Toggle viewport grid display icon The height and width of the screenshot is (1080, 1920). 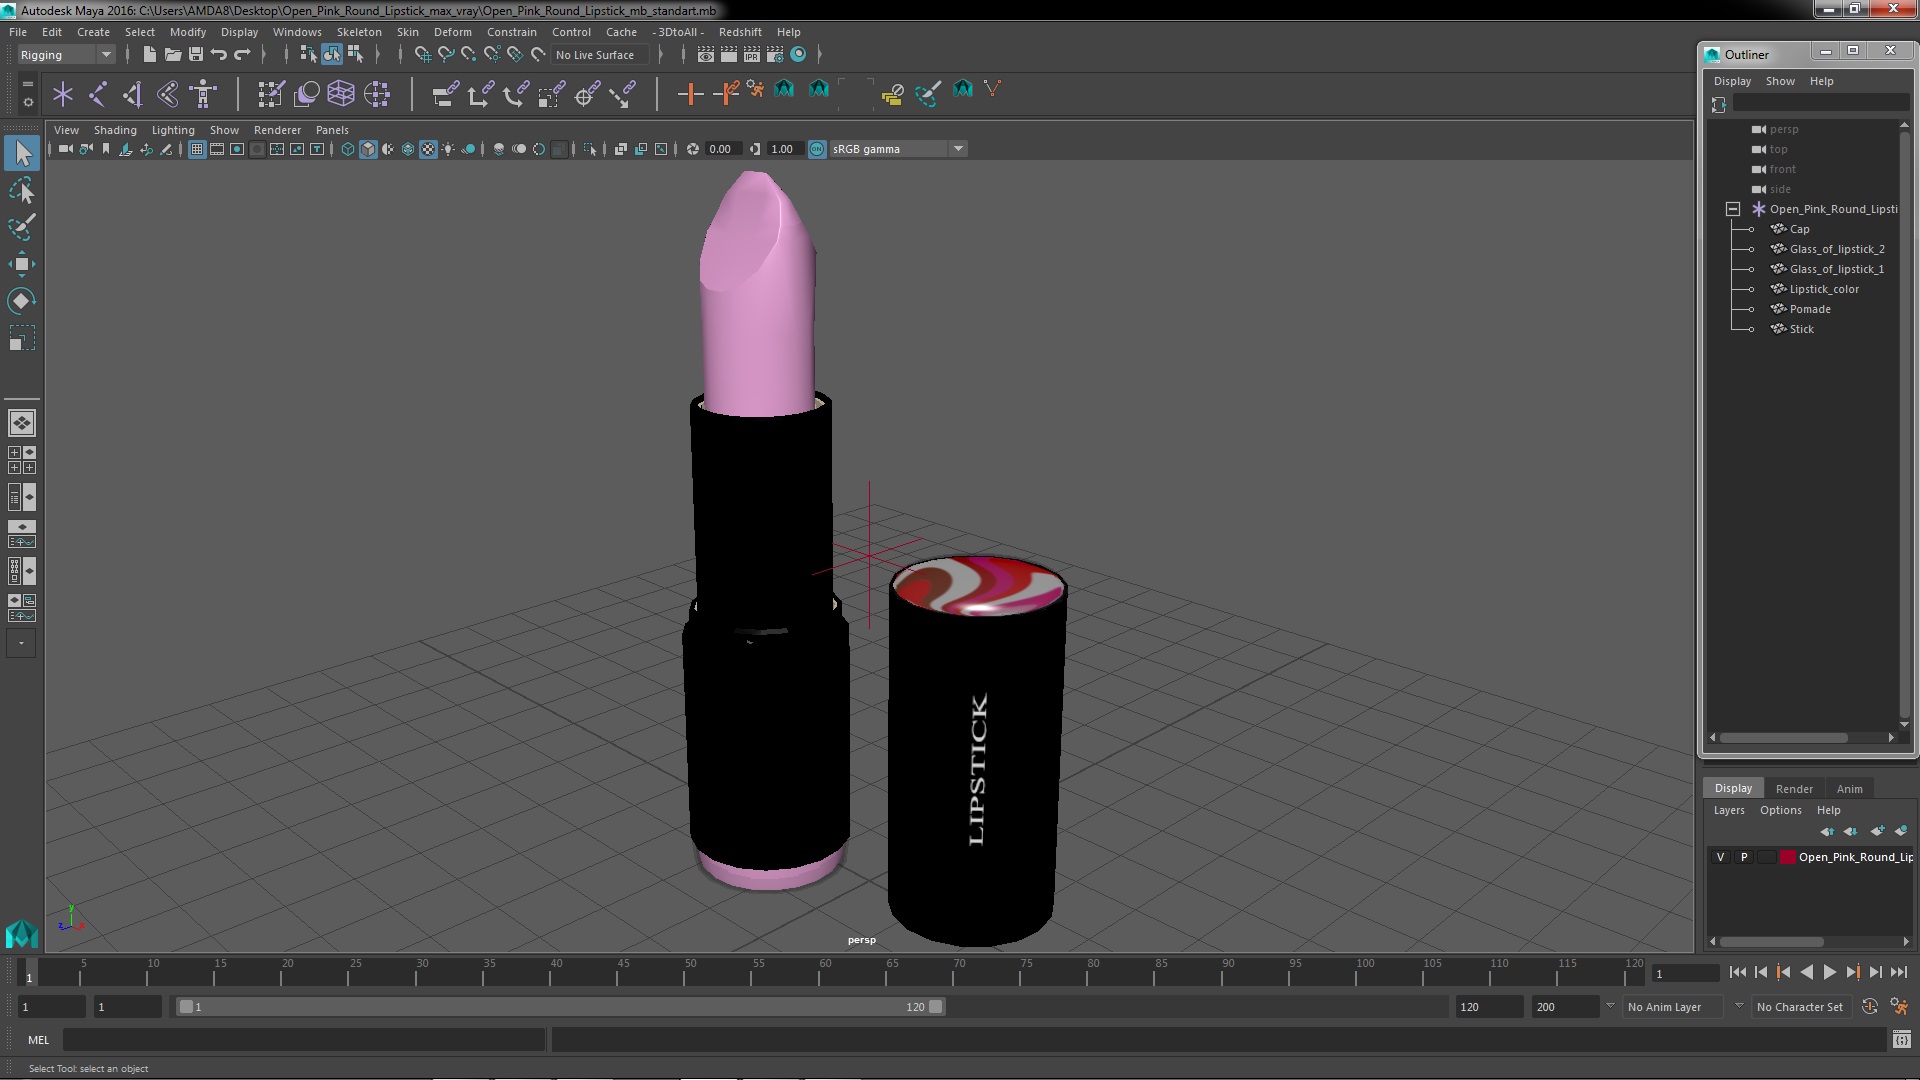coord(197,149)
